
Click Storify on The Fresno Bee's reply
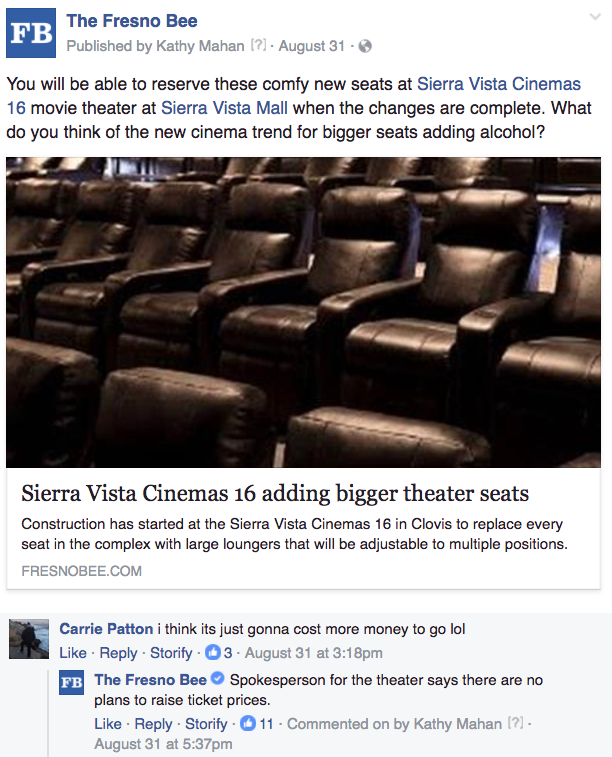tap(206, 724)
